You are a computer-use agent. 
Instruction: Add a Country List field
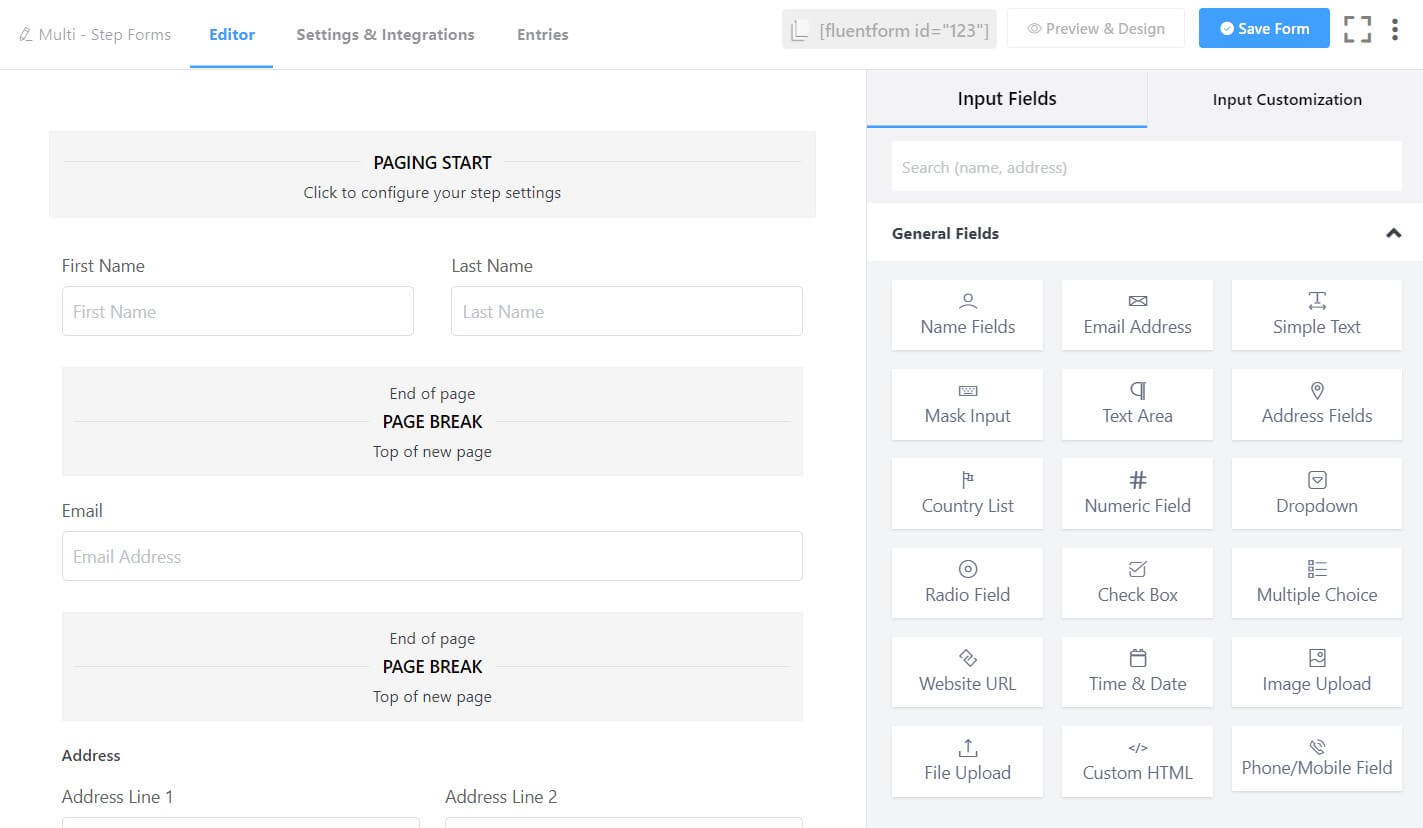pos(966,493)
